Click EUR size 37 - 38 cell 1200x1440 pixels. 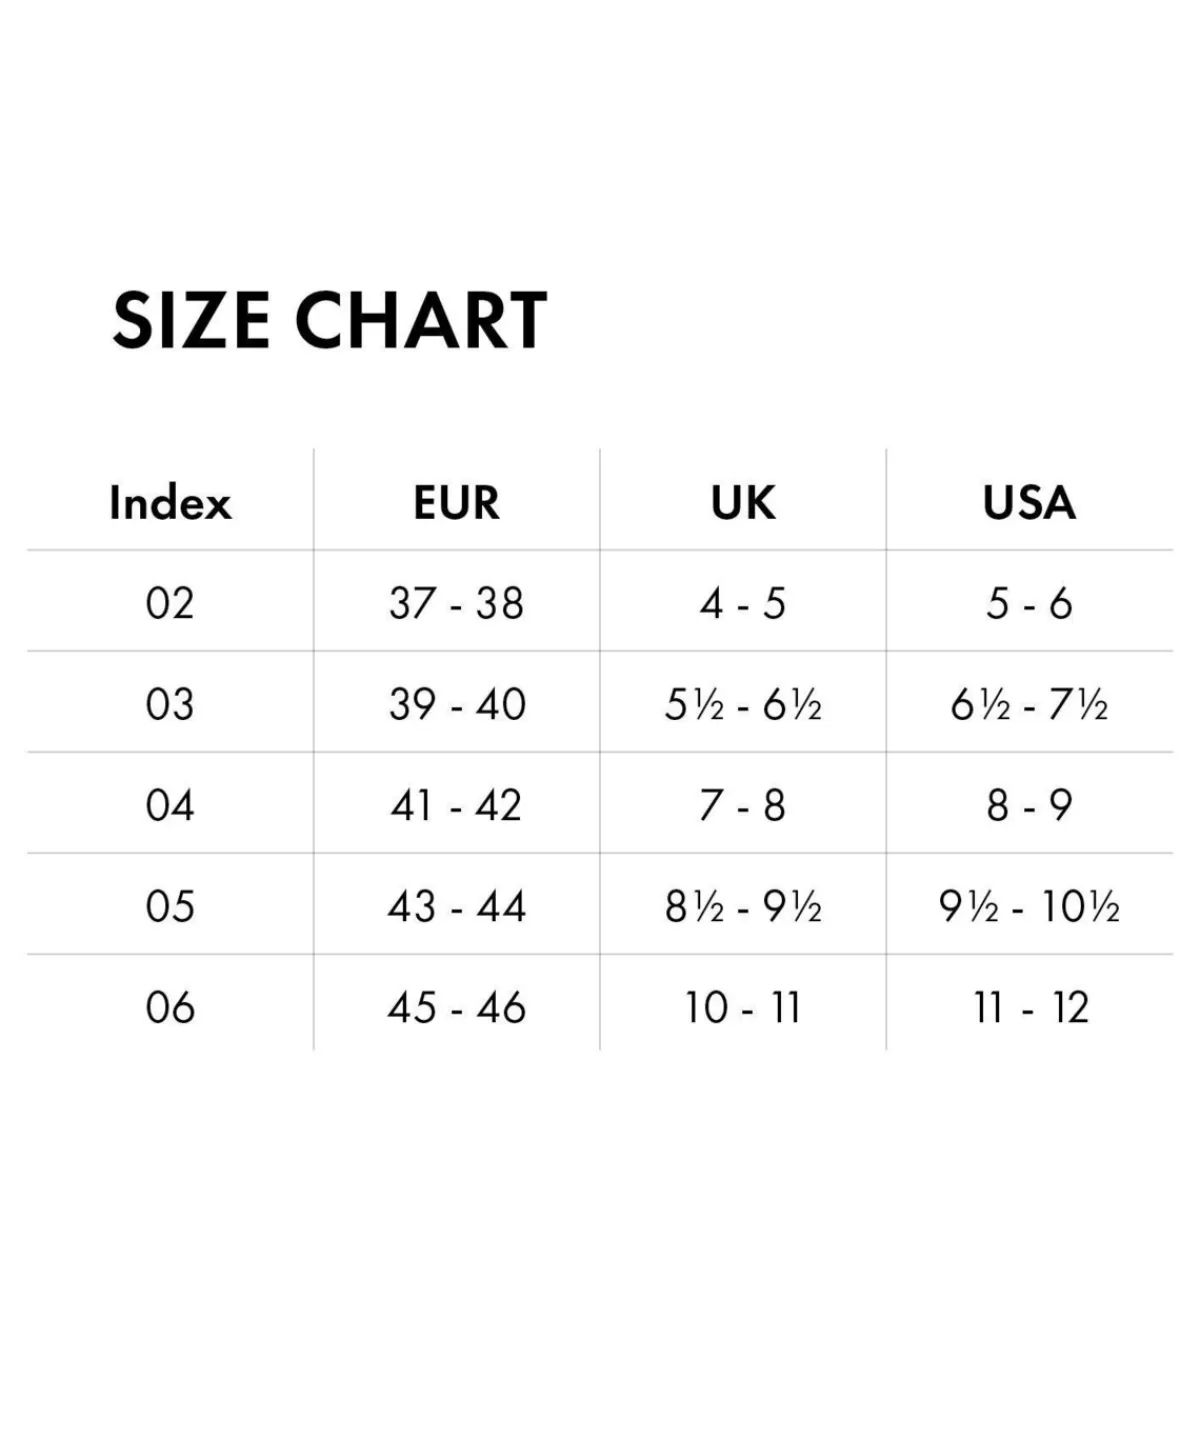pyautogui.click(x=456, y=603)
